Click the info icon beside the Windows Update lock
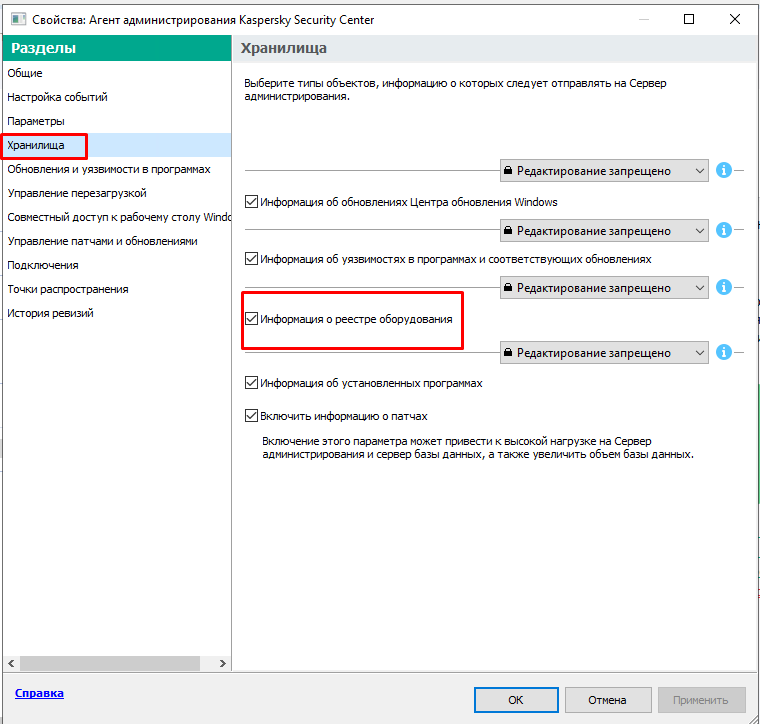Viewport: 760px width, 724px height. click(724, 171)
